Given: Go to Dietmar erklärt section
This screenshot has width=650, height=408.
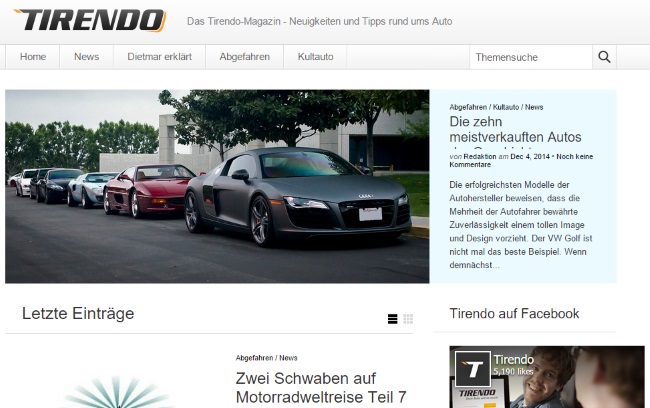Looking at the screenshot, I should (x=160, y=57).
